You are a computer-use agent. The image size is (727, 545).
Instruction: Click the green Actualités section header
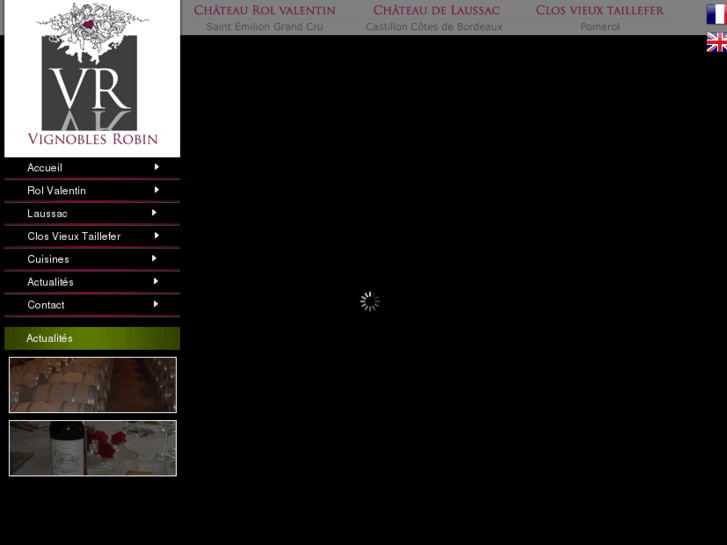click(92, 338)
